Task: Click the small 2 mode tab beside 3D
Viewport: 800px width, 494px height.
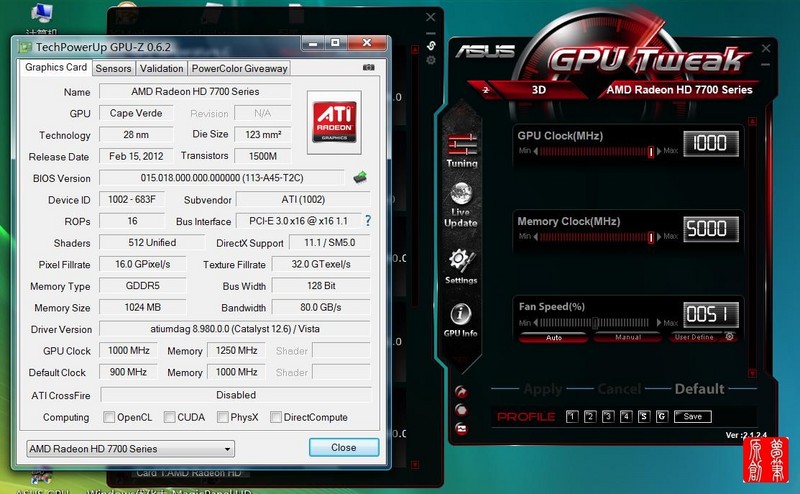Action: tap(486, 90)
